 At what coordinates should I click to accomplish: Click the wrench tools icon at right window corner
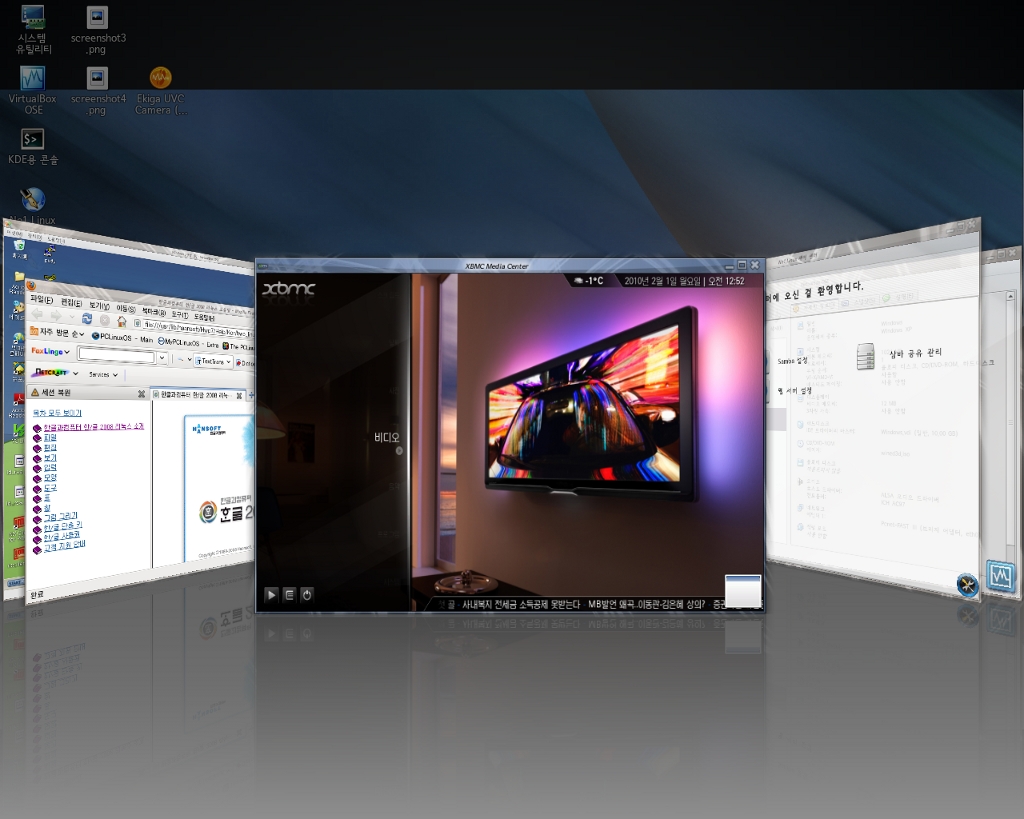click(x=967, y=584)
